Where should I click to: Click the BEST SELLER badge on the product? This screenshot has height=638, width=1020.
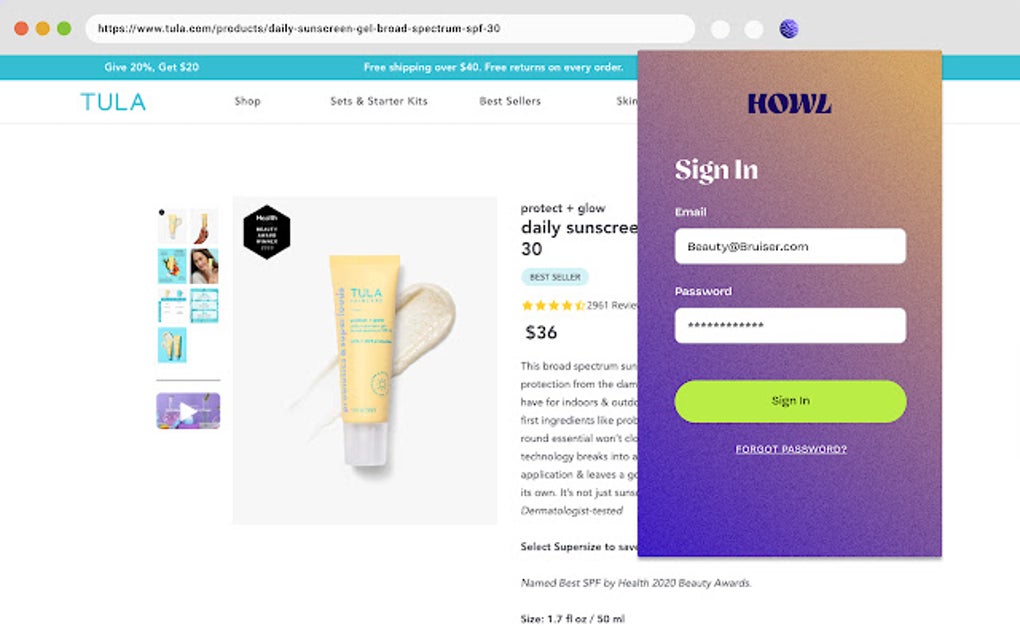pos(555,277)
